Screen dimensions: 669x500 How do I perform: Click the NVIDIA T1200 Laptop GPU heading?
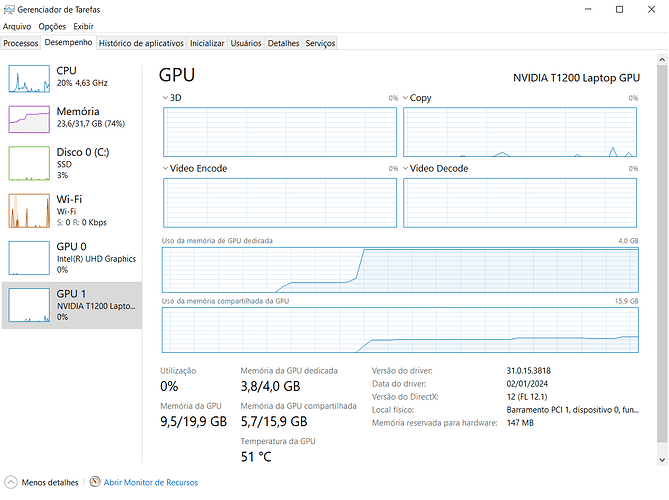pos(576,78)
